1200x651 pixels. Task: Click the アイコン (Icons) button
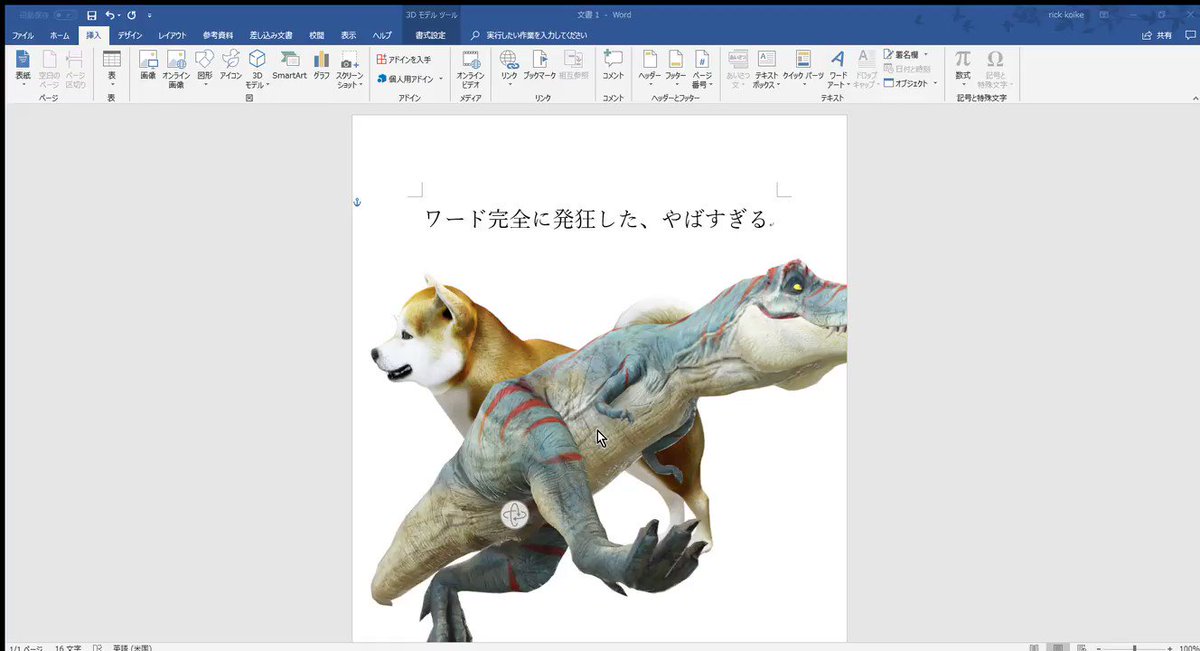point(231,66)
